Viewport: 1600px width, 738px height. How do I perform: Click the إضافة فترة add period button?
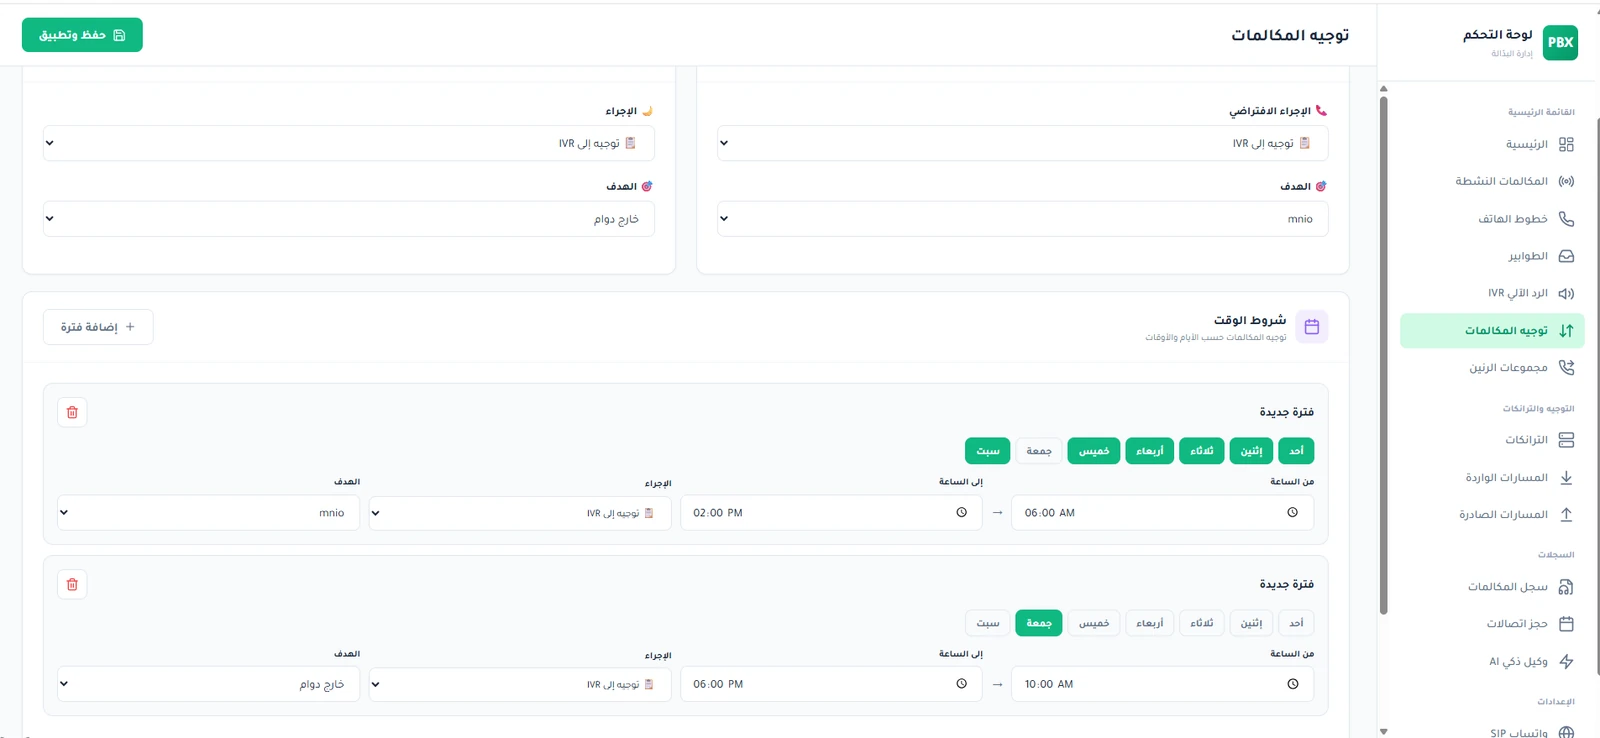[98, 327]
